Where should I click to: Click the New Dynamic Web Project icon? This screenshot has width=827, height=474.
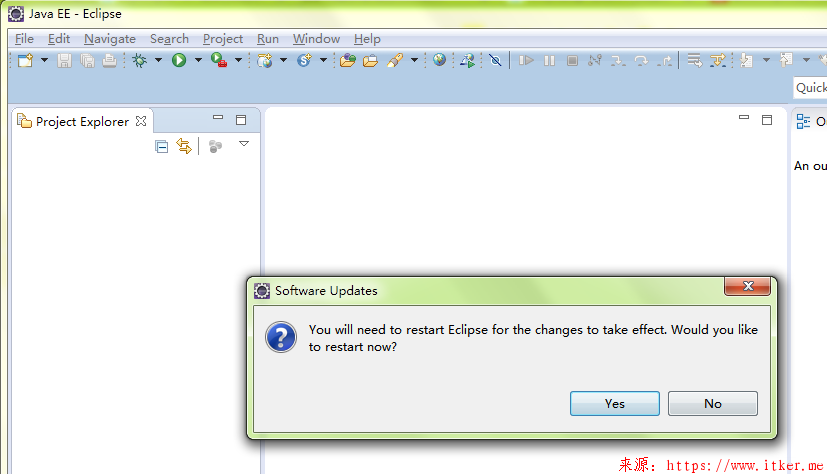tap(265, 61)
